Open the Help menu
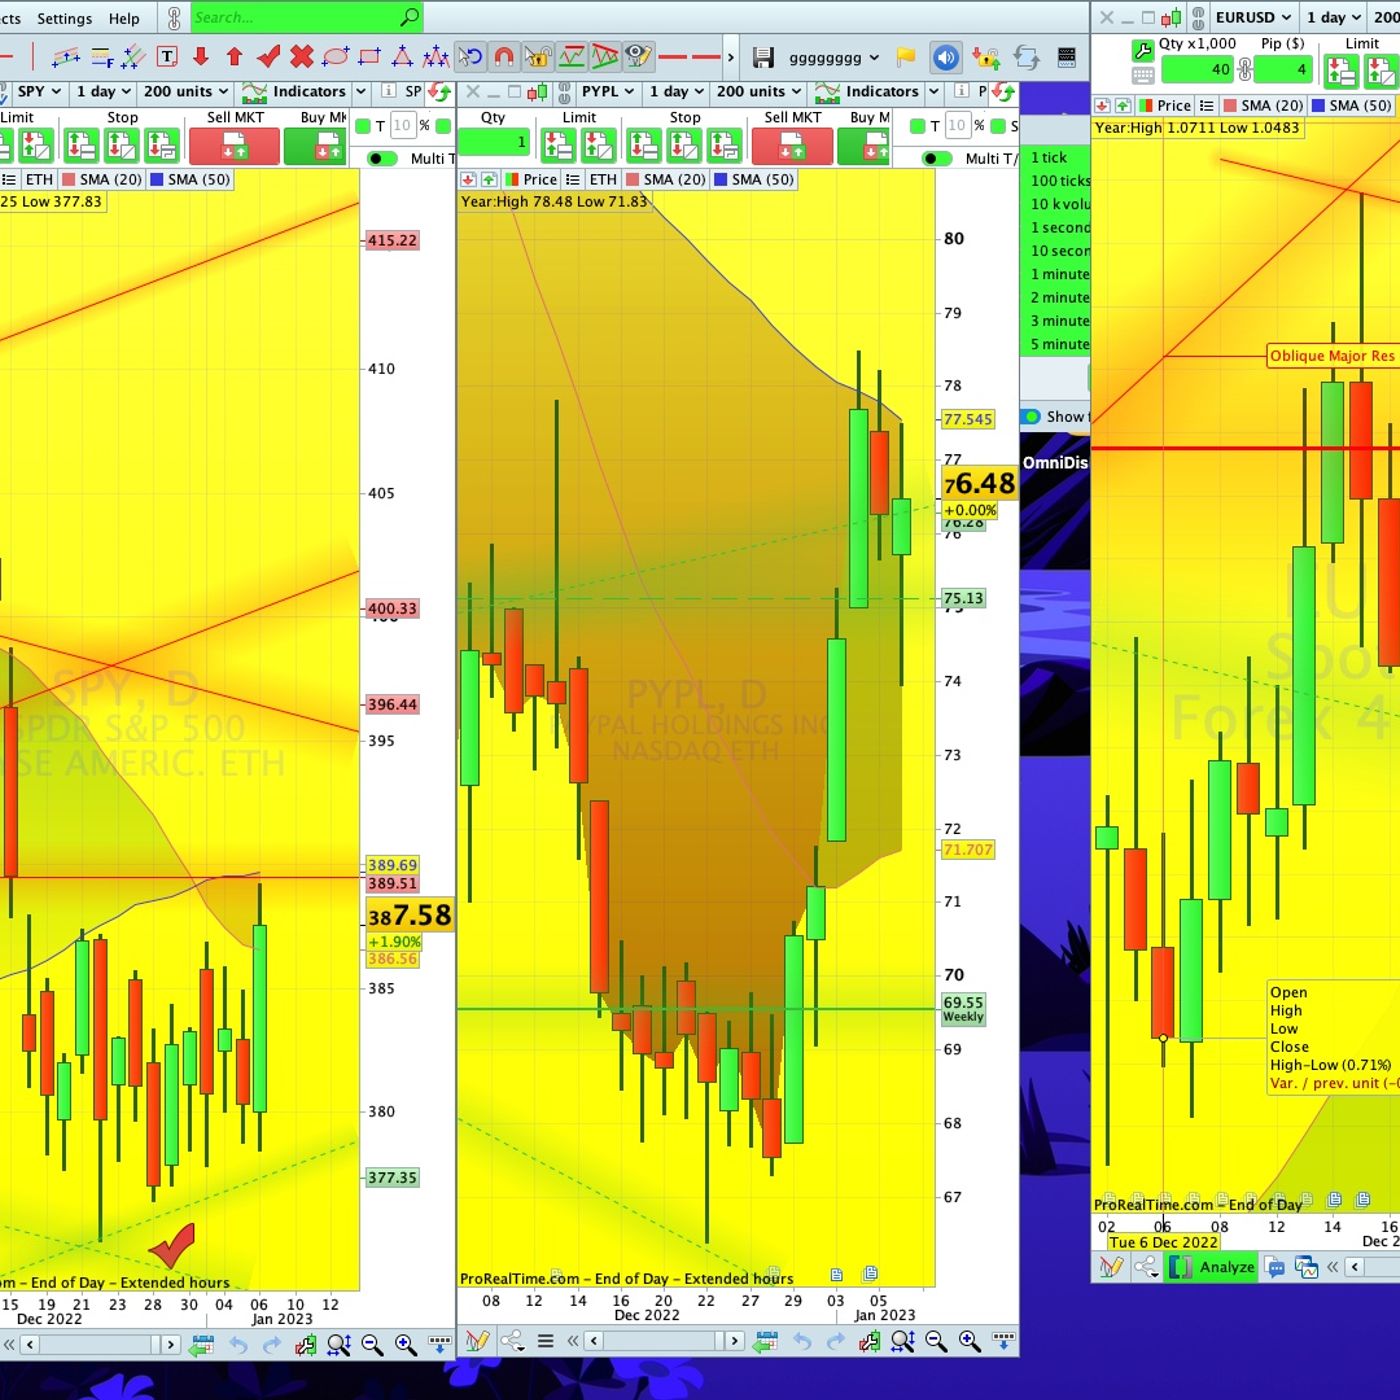The height and width of the screenshot is (1400, 1400). (x=124, y=18)
